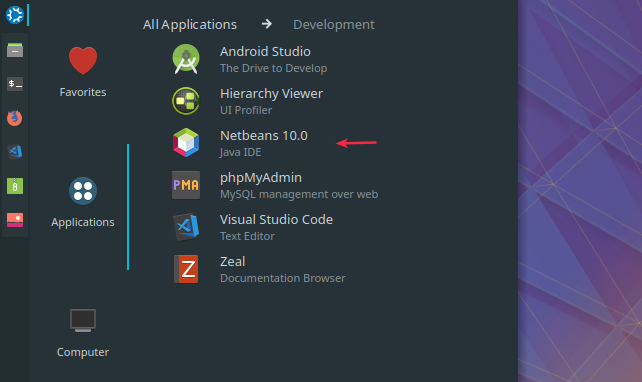Click the green archive manager icon
The image size is (642, 382).
[15, 186]
